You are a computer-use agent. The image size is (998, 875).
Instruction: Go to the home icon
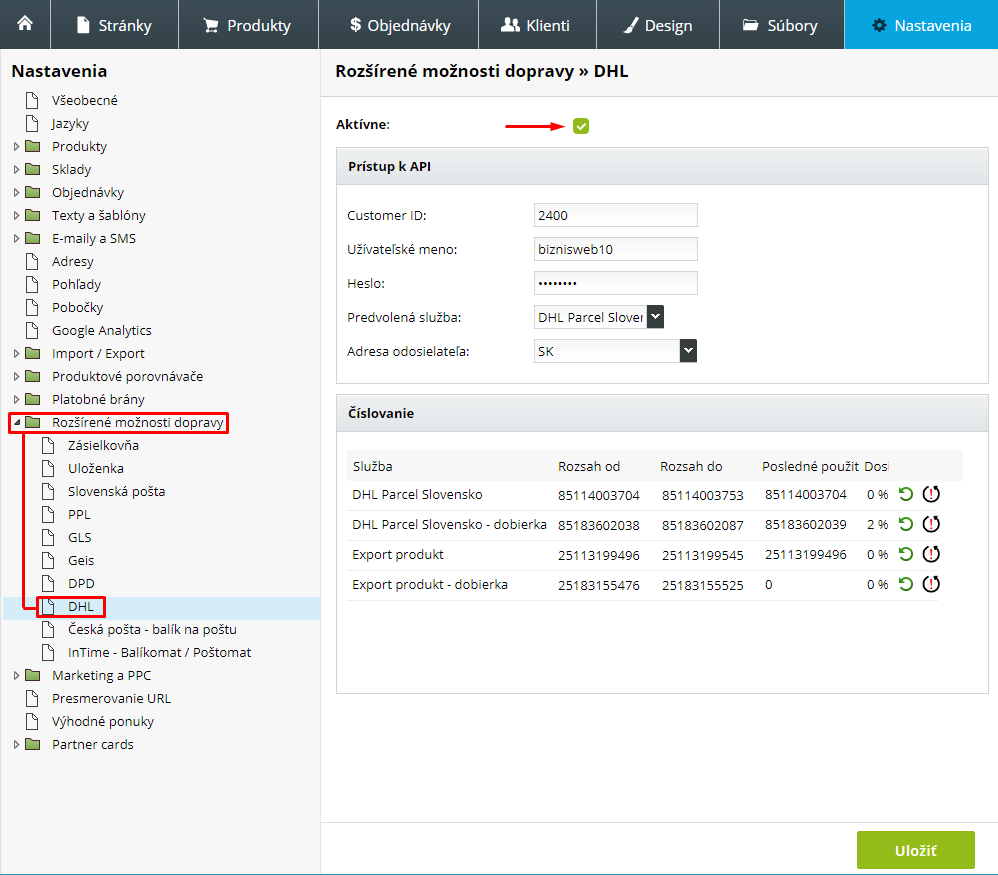tap(25, 24)
